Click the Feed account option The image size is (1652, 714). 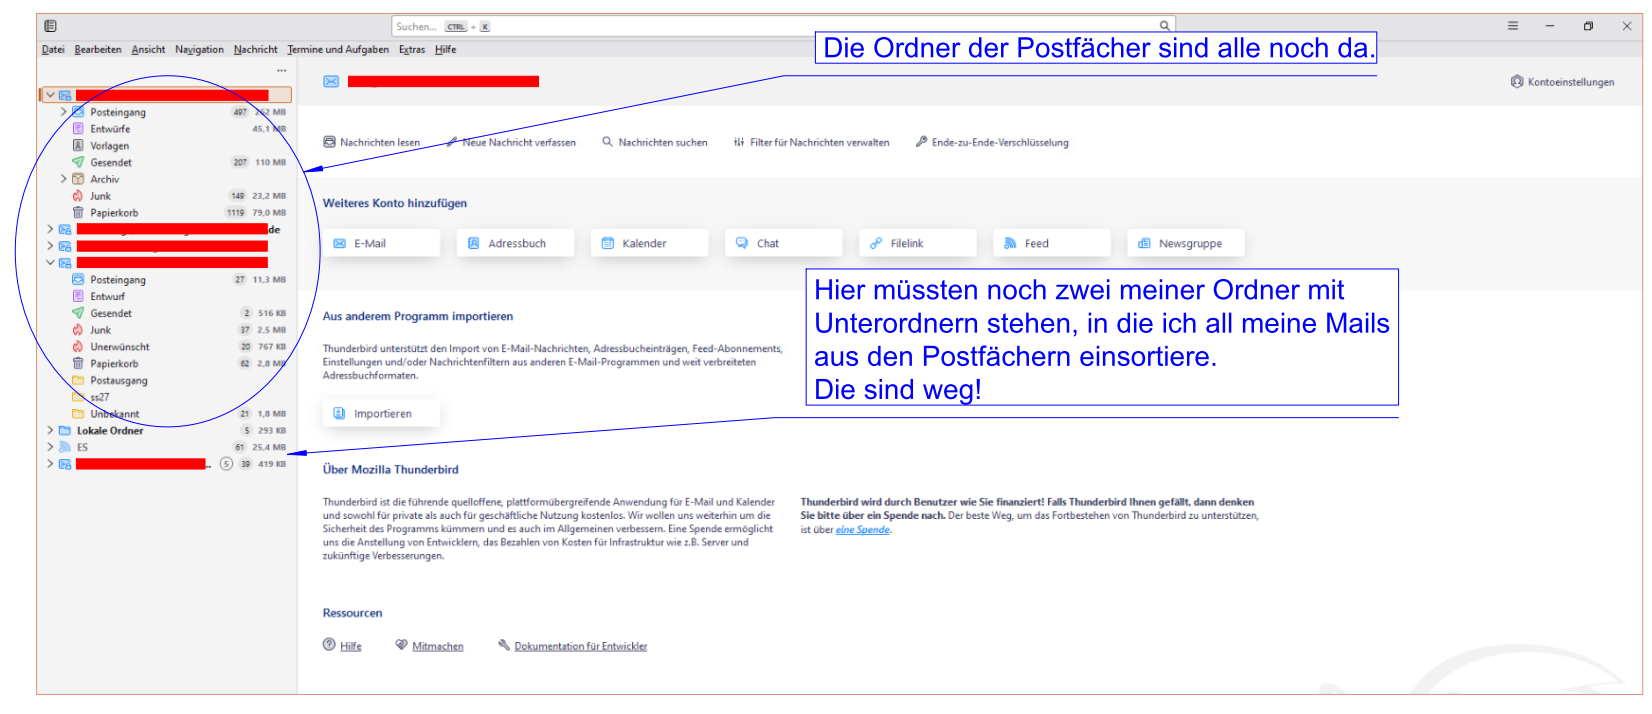[x=1052, y=243]
